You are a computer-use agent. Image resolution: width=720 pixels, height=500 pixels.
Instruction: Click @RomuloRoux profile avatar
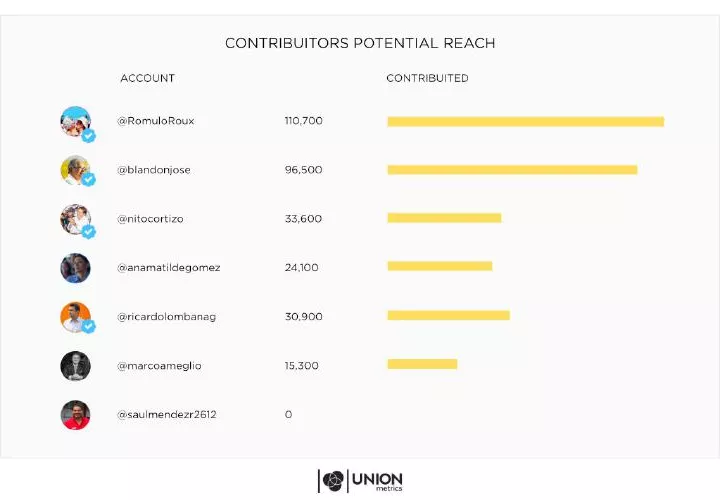point(75,122)
